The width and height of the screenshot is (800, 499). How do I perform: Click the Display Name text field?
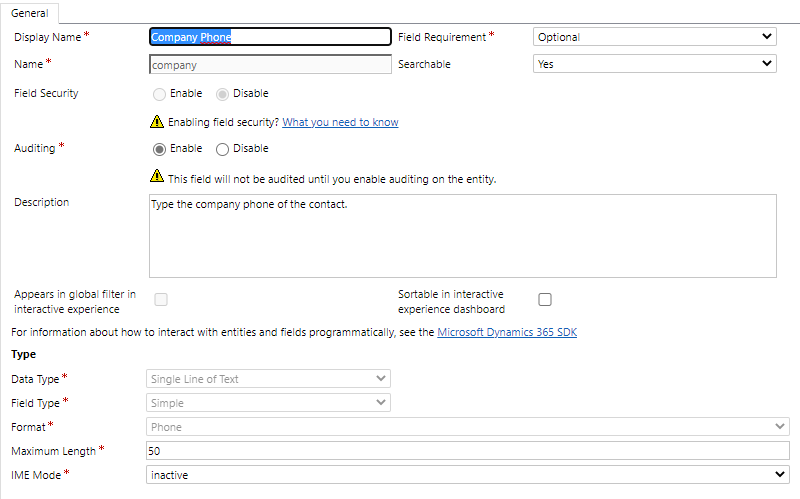pyautogui.click(x=269, y=37)
